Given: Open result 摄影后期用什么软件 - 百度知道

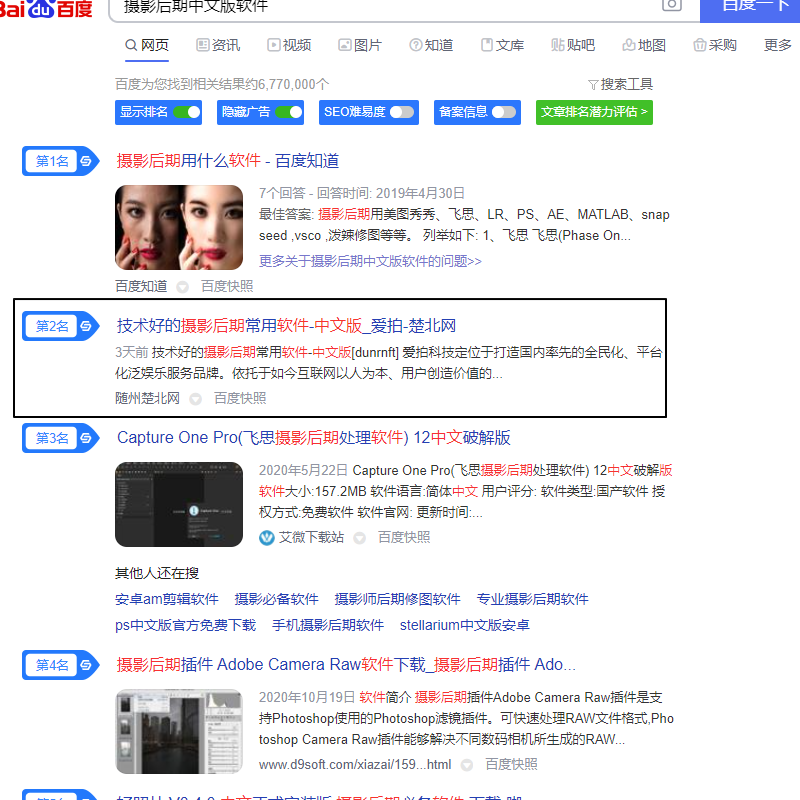Looking at the screenshot, I should [228, 161].
